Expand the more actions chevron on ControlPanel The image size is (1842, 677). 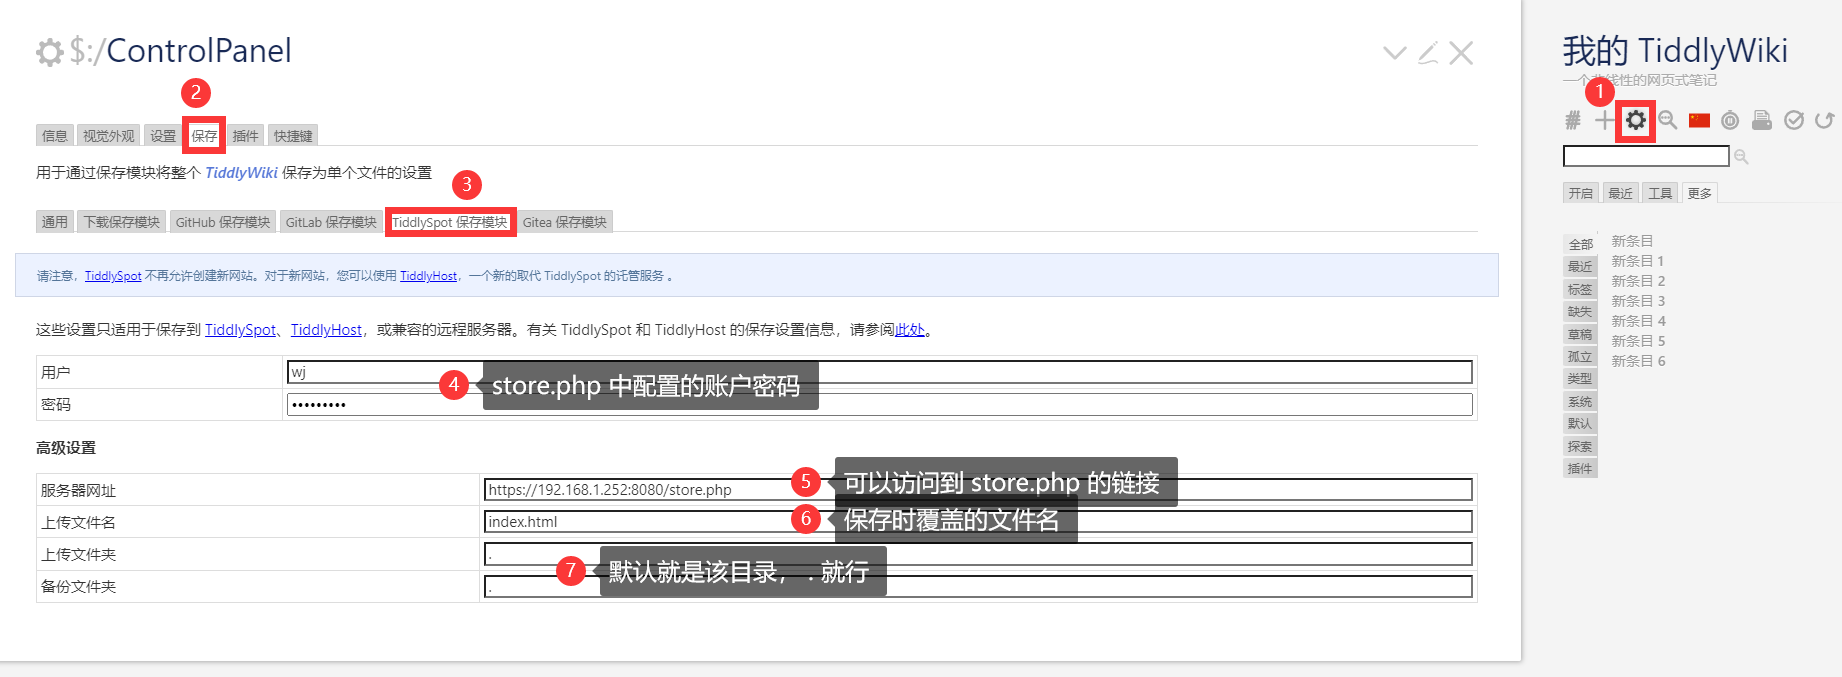pos(1395,53)
